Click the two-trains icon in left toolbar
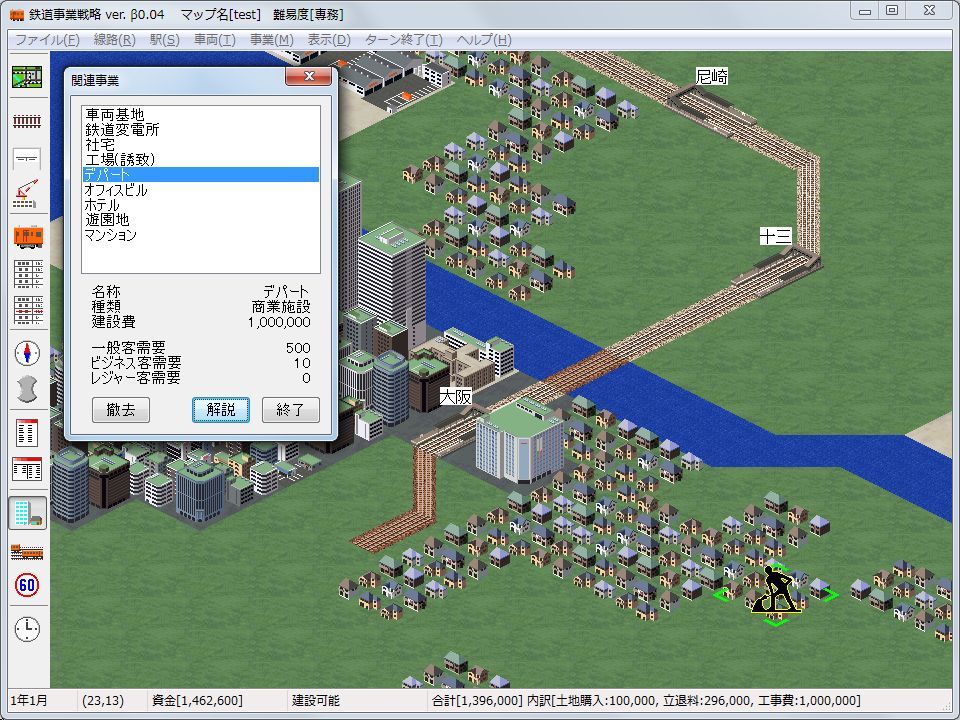Image resolution: width=960 pixels, height=720 pixels. 28,551
